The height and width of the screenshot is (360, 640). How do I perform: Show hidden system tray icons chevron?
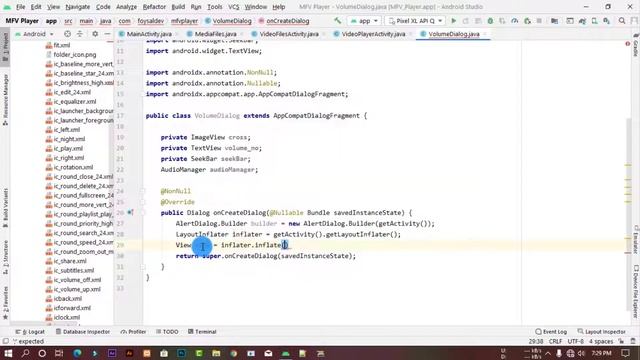click(x=548, y=353)
